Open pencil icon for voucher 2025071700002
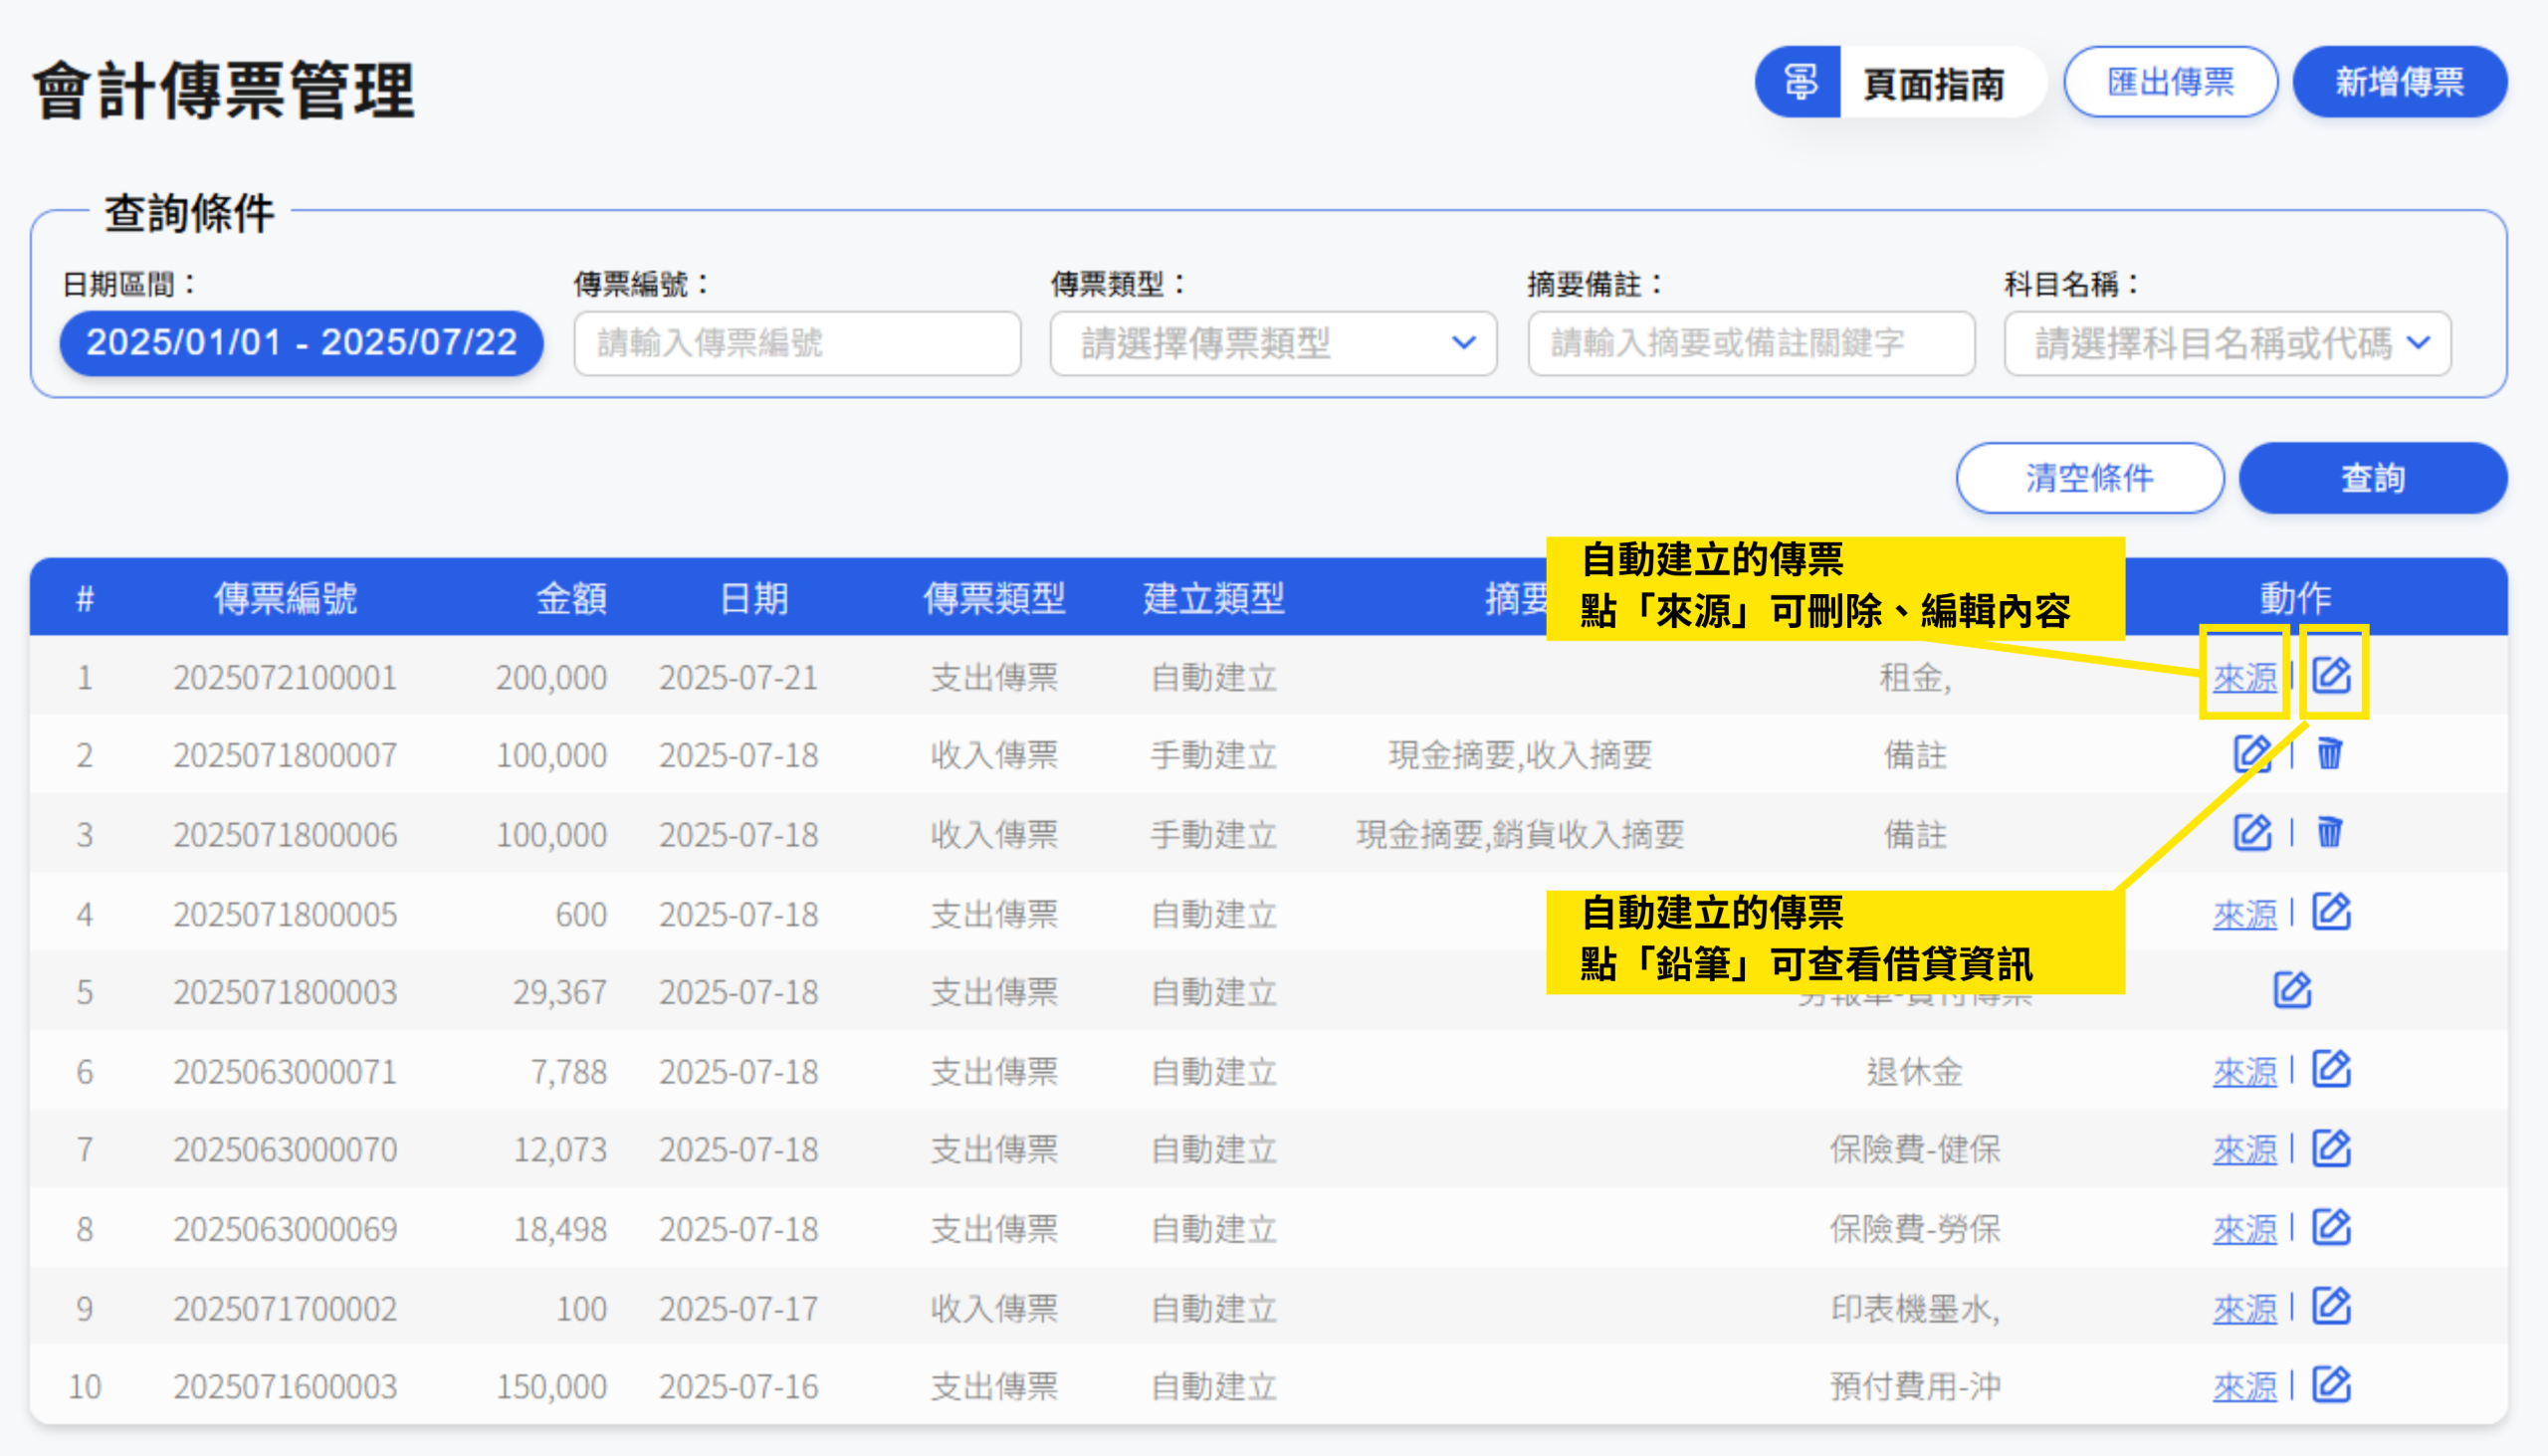Viewport: 2548px width, 1456px height. (x=2331, y=1306)
